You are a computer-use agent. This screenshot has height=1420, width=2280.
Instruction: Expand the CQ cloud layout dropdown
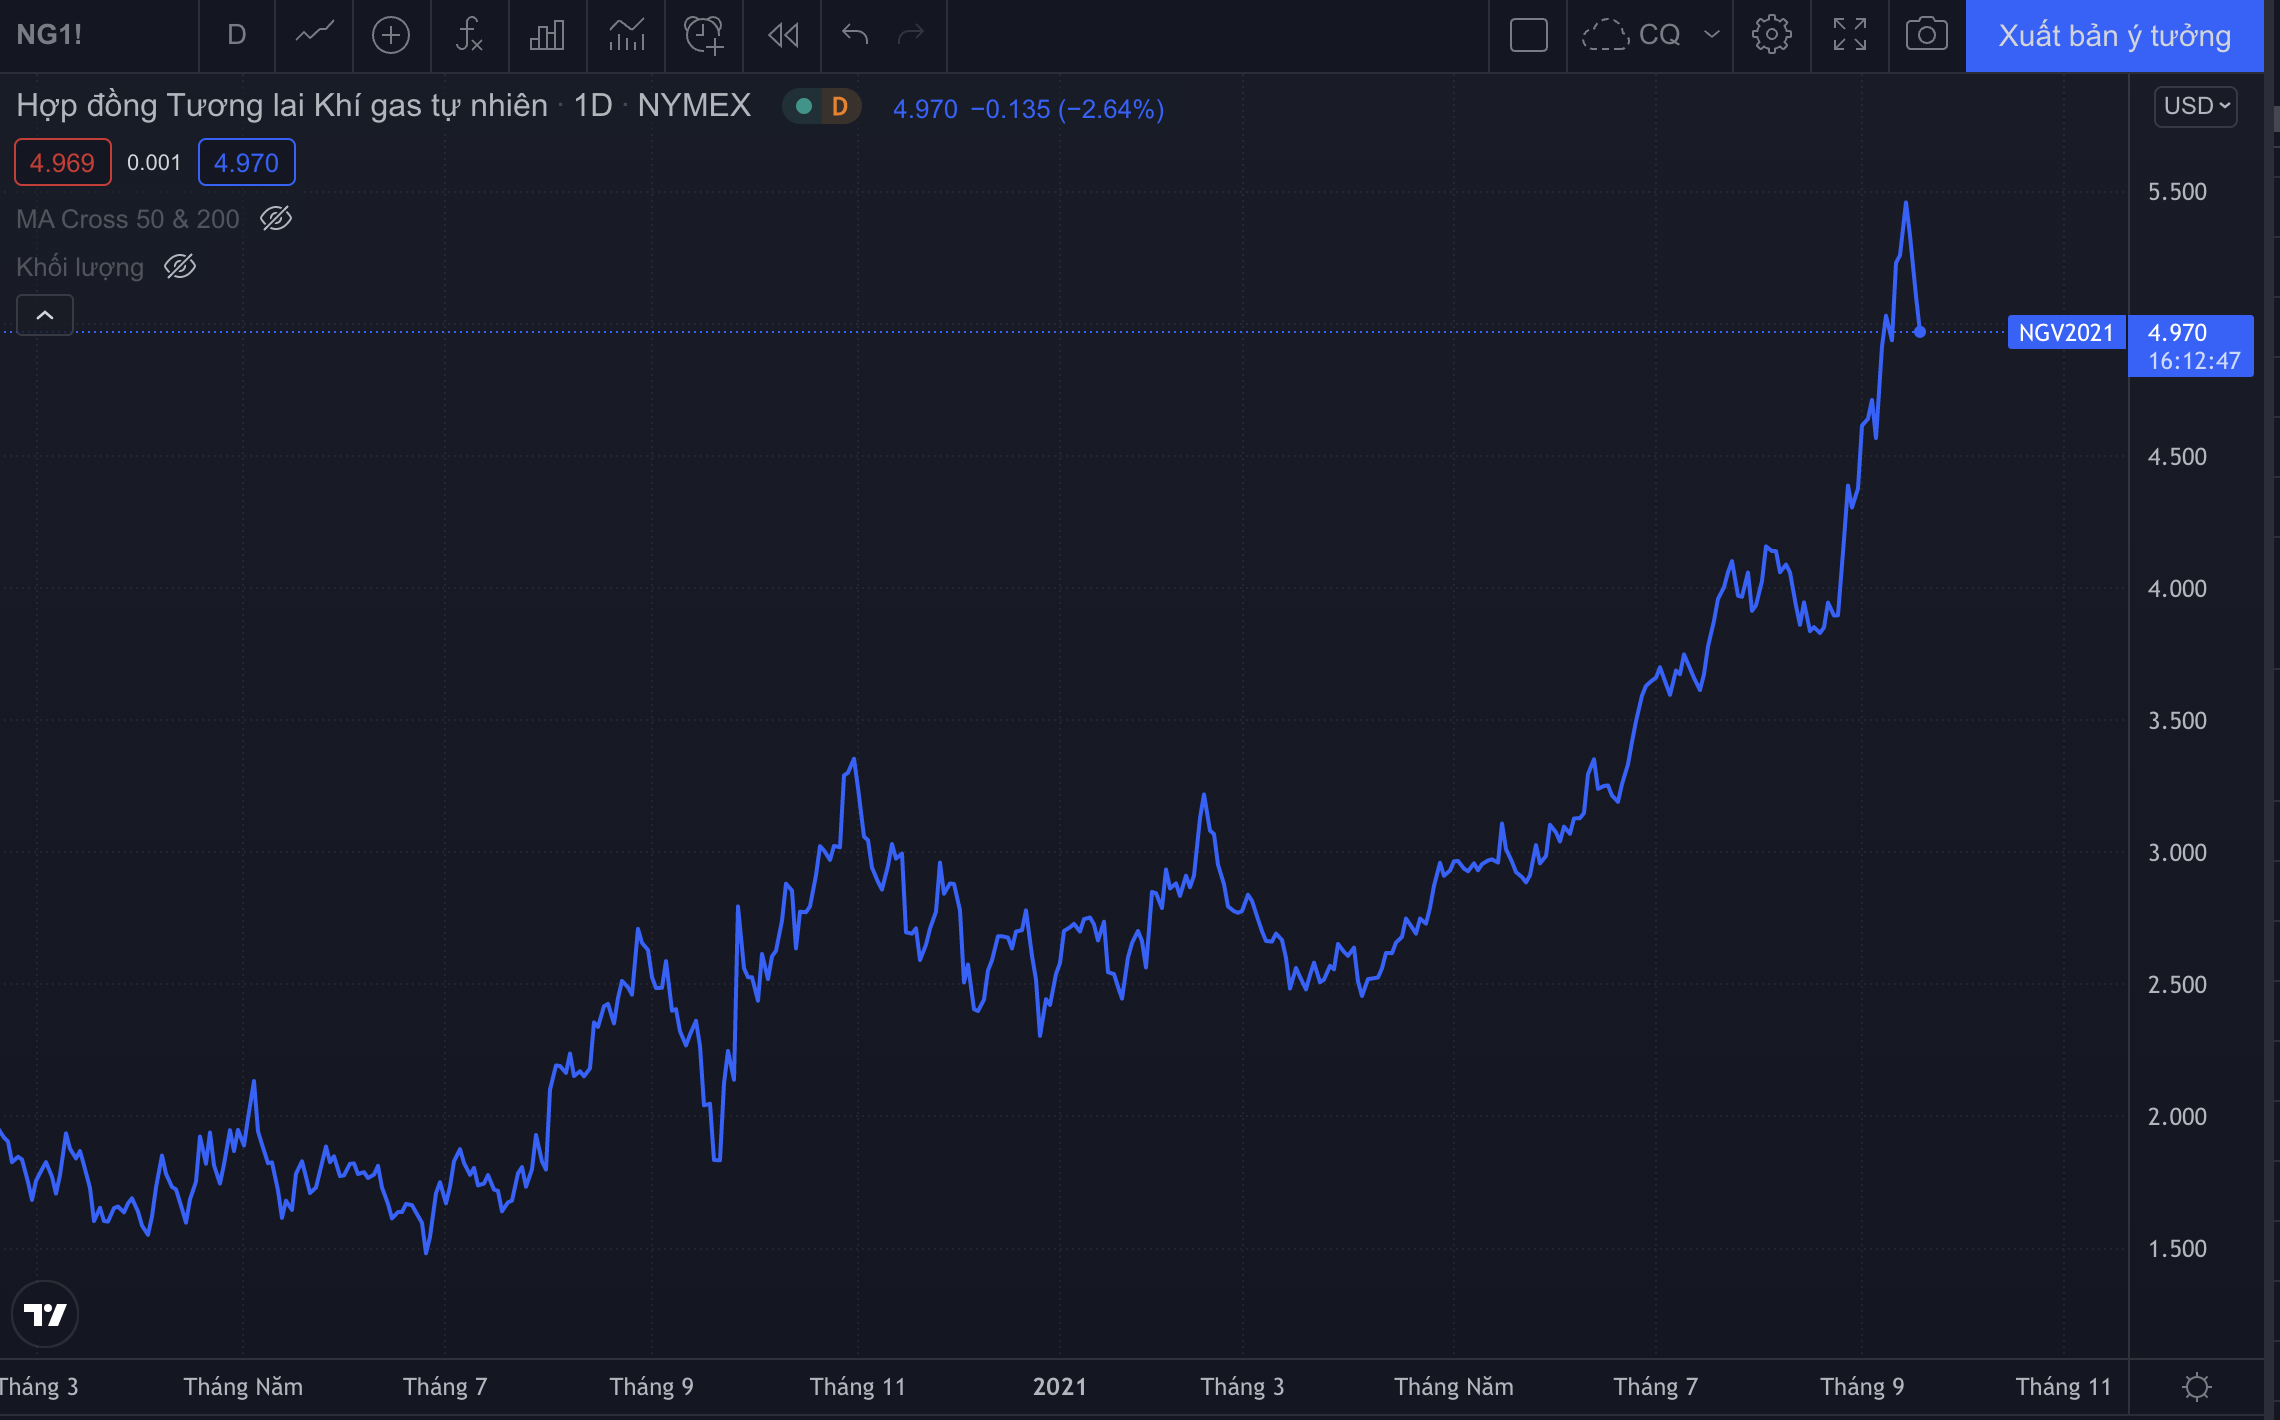(x=1711, y=35)
